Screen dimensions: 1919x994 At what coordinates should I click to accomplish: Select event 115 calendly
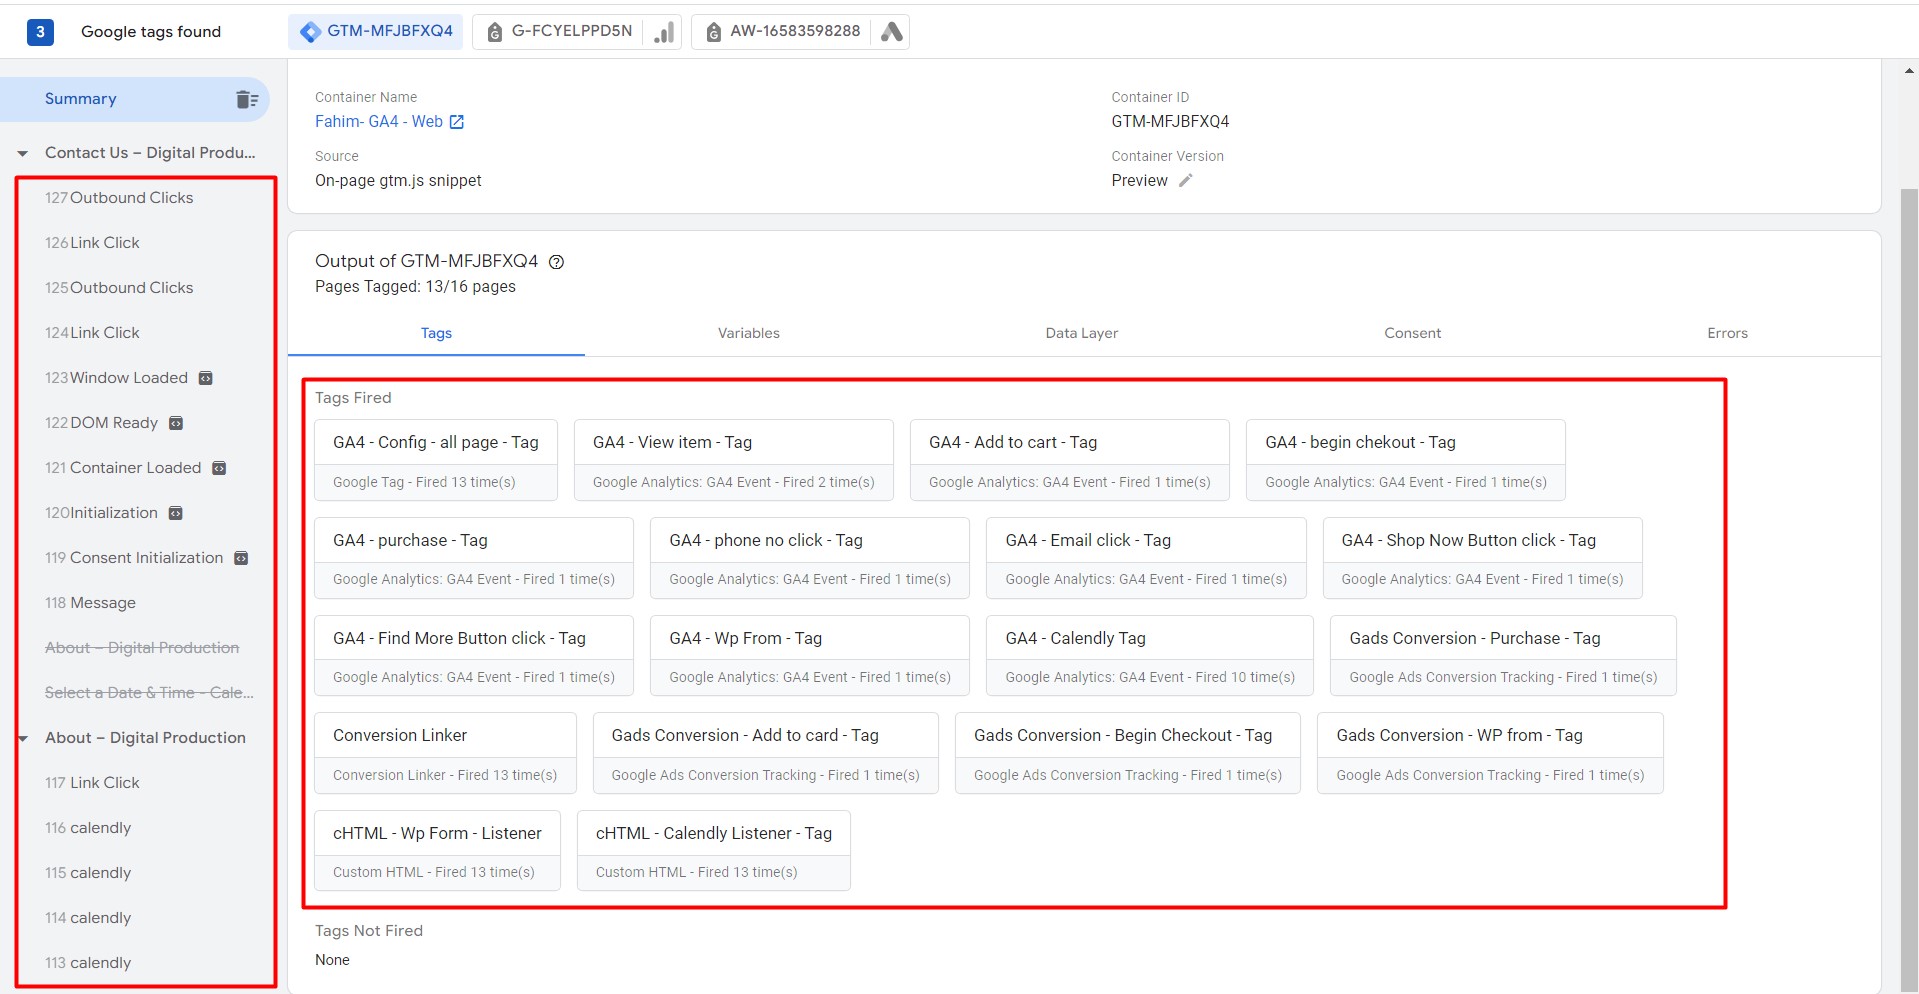(x=88, y=873)
